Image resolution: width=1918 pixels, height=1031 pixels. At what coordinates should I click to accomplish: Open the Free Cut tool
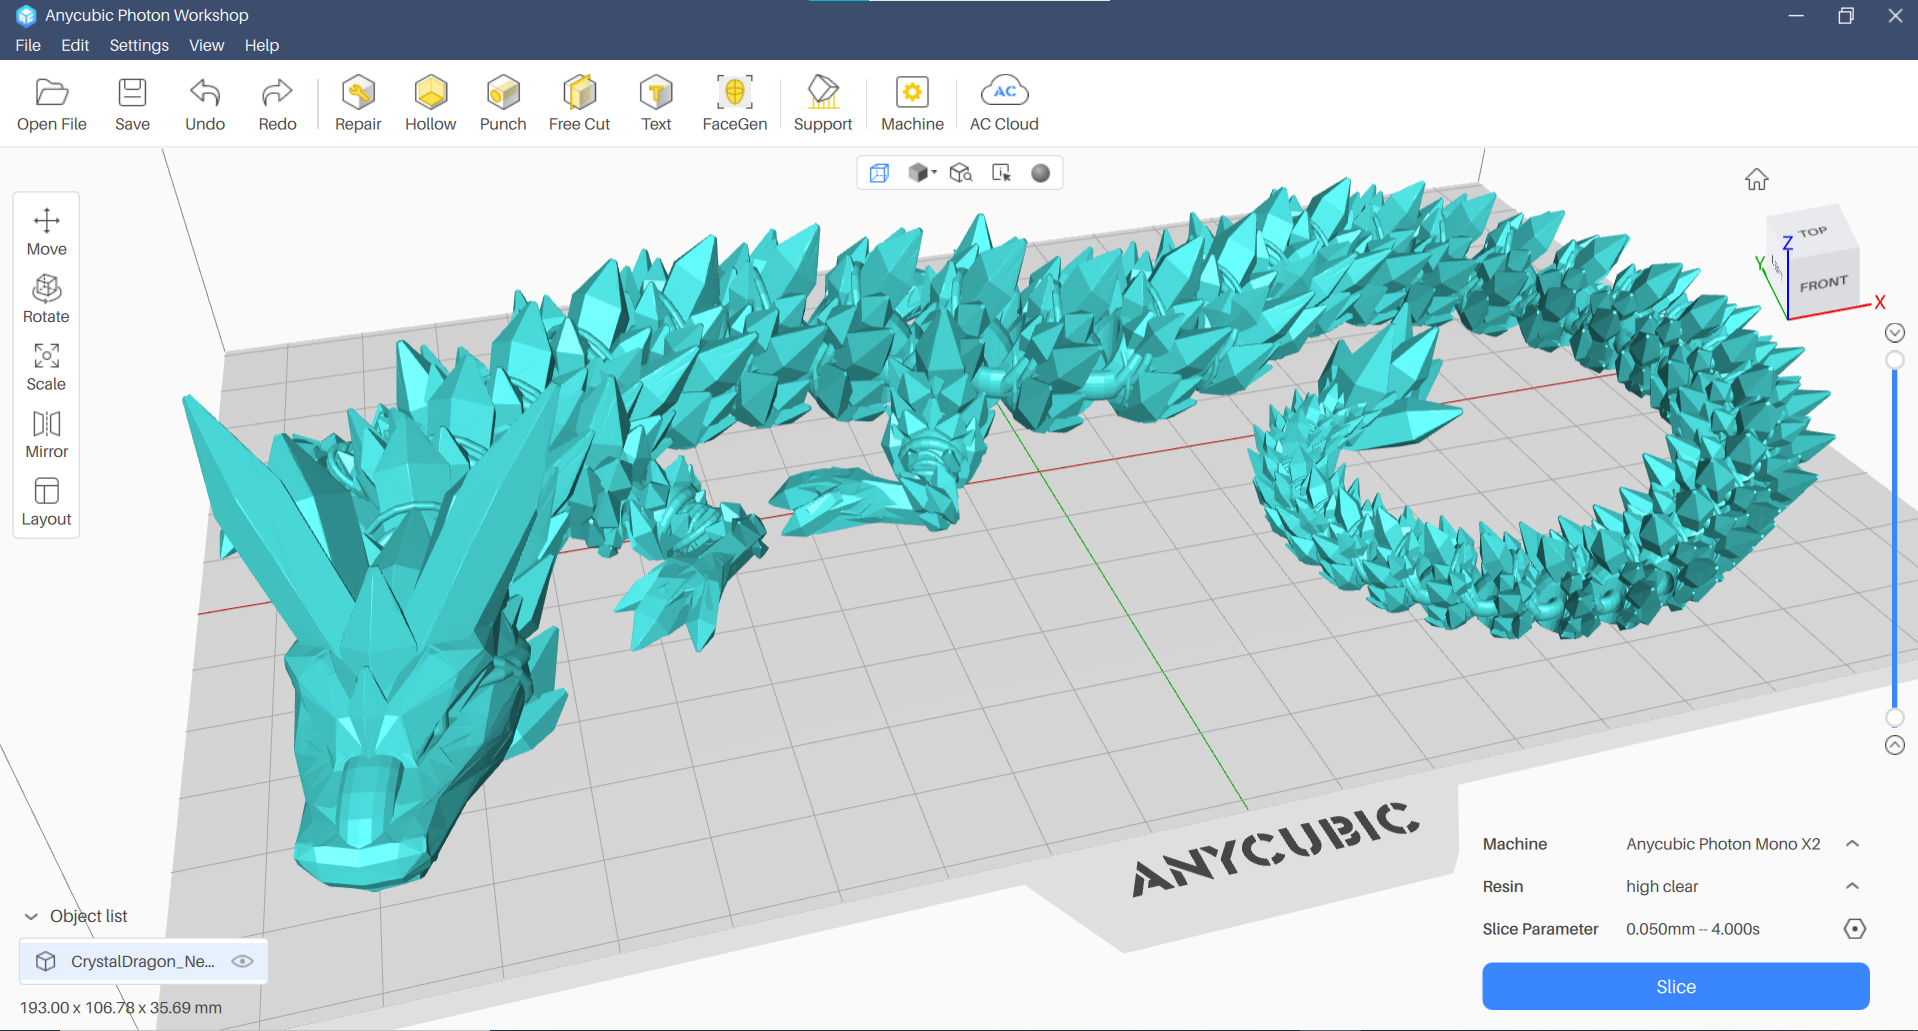[579, 104]
